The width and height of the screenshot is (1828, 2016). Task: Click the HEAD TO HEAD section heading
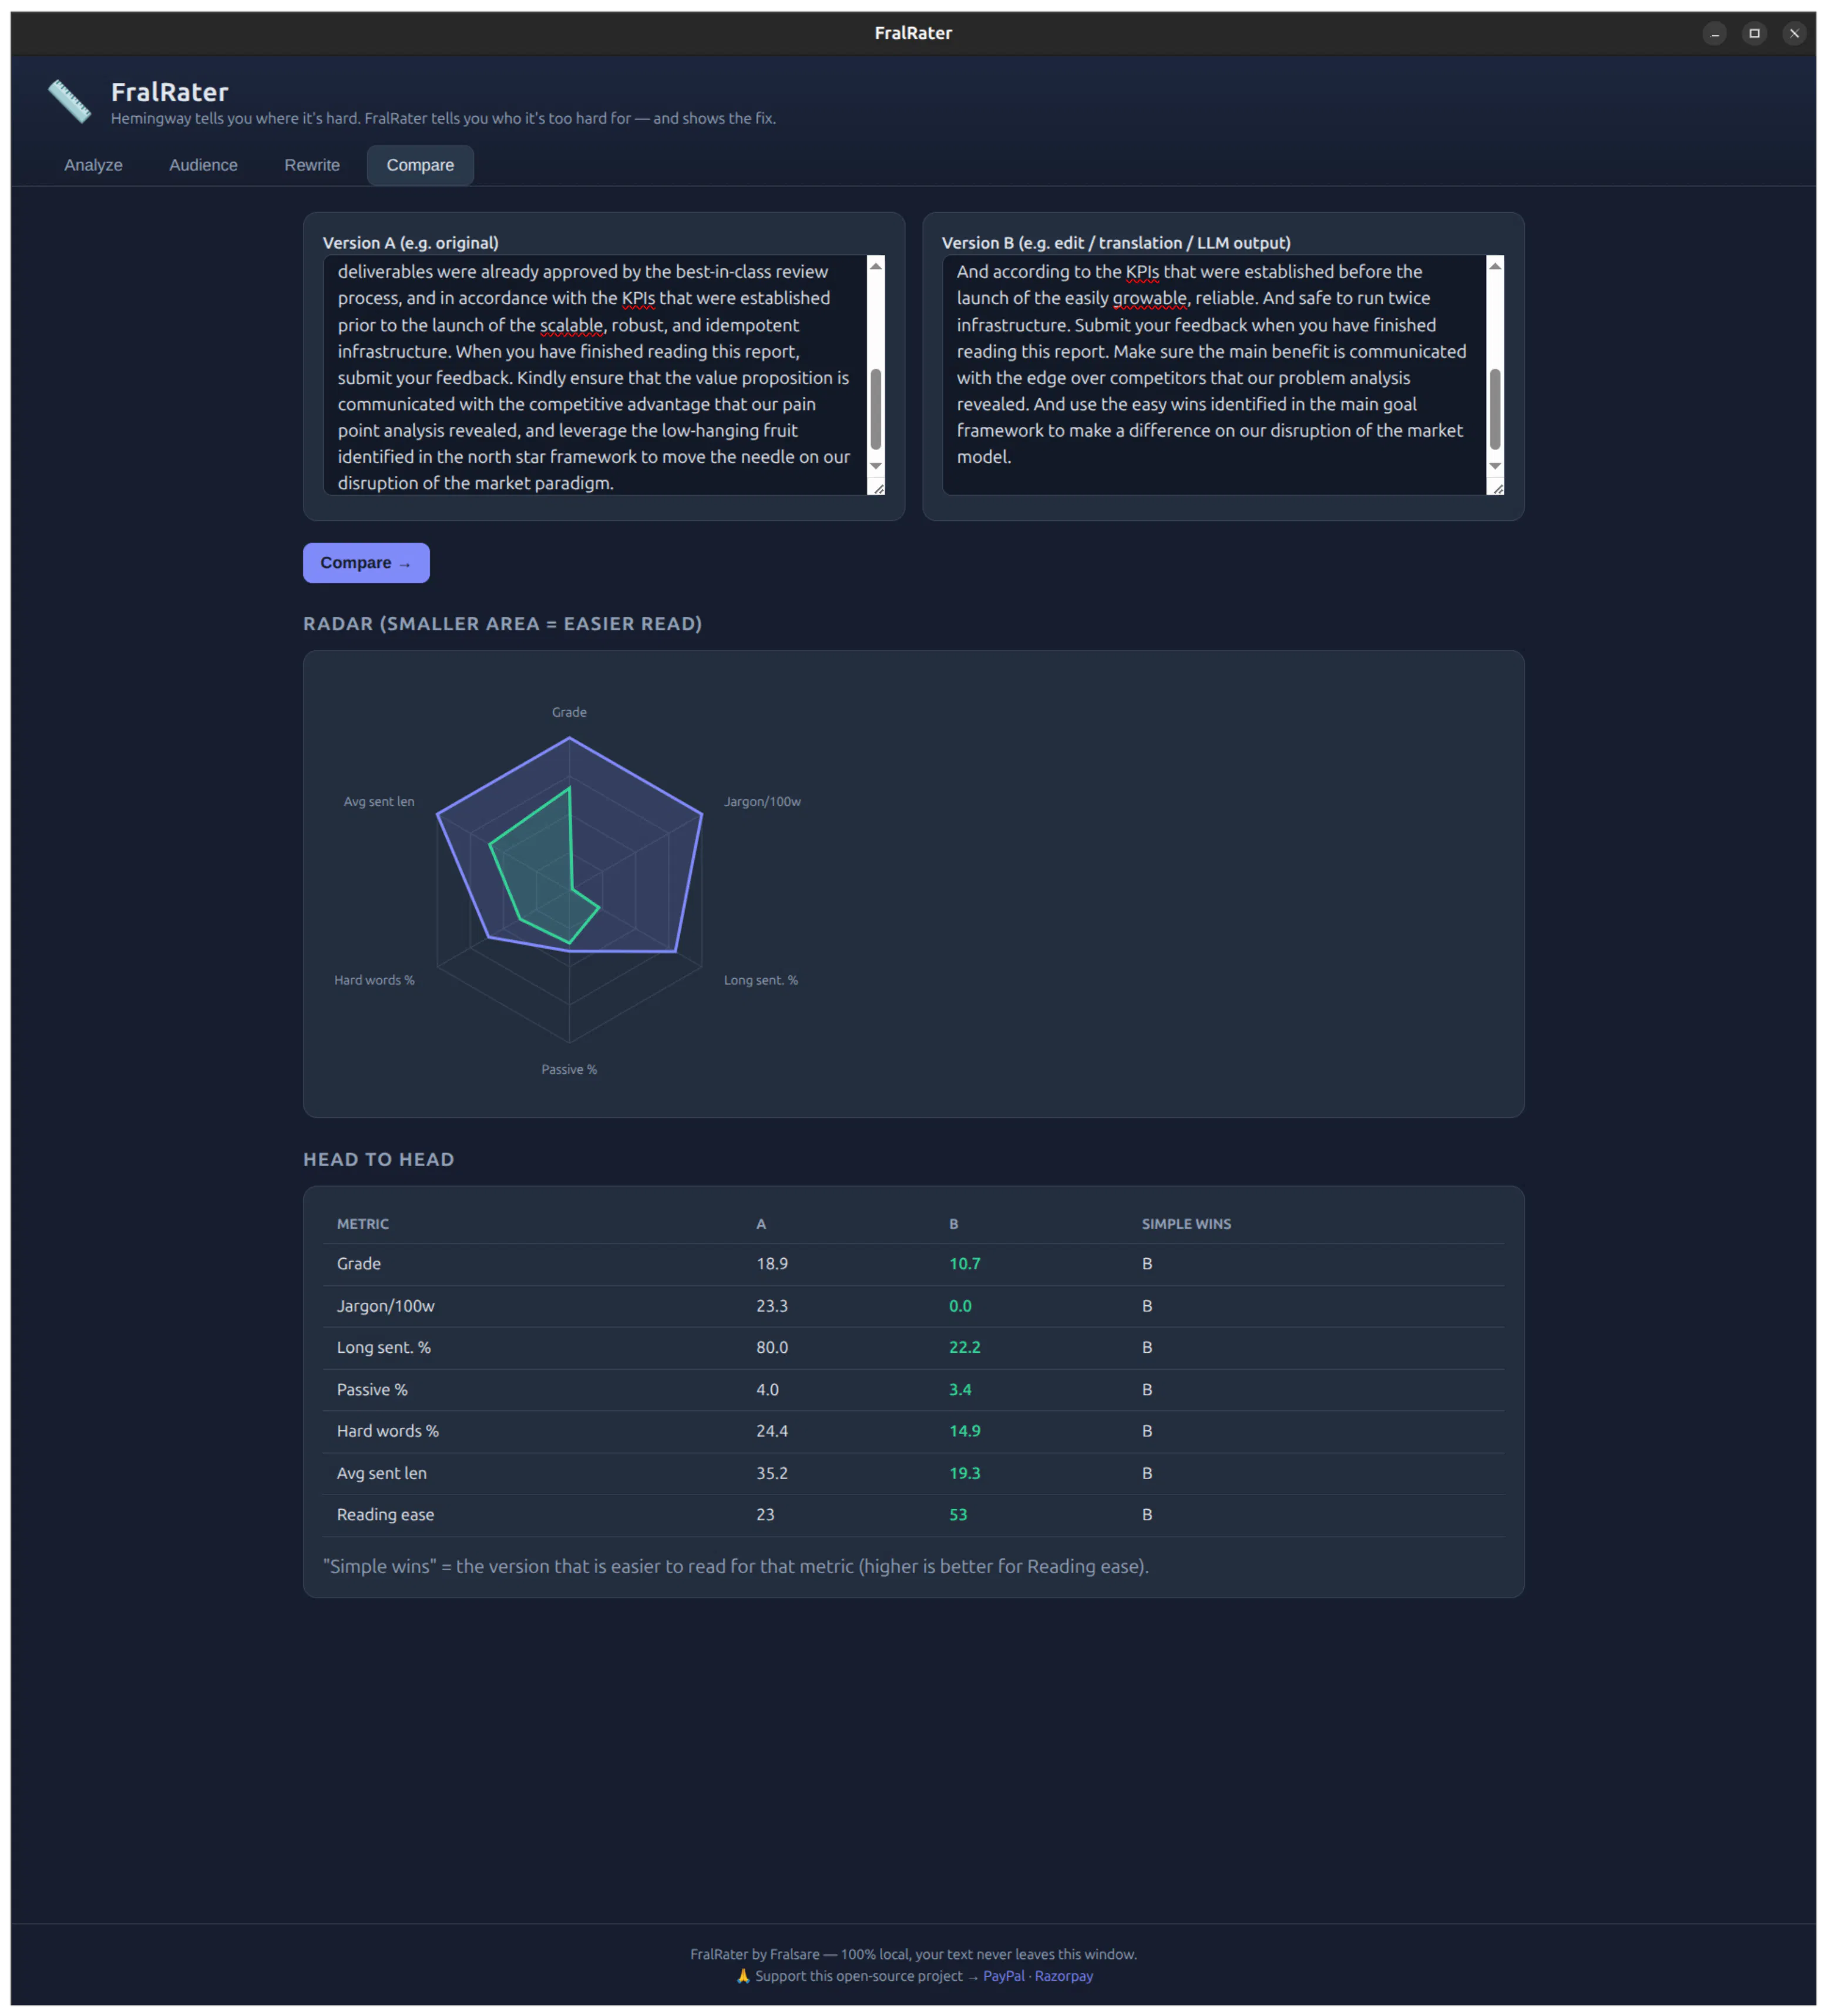[379, 1159]
